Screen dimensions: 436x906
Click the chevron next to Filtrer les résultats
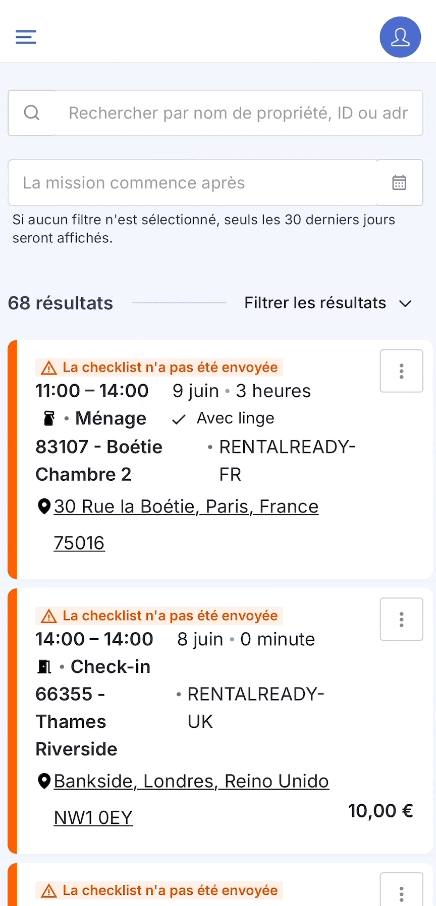[x=405, y=304]
